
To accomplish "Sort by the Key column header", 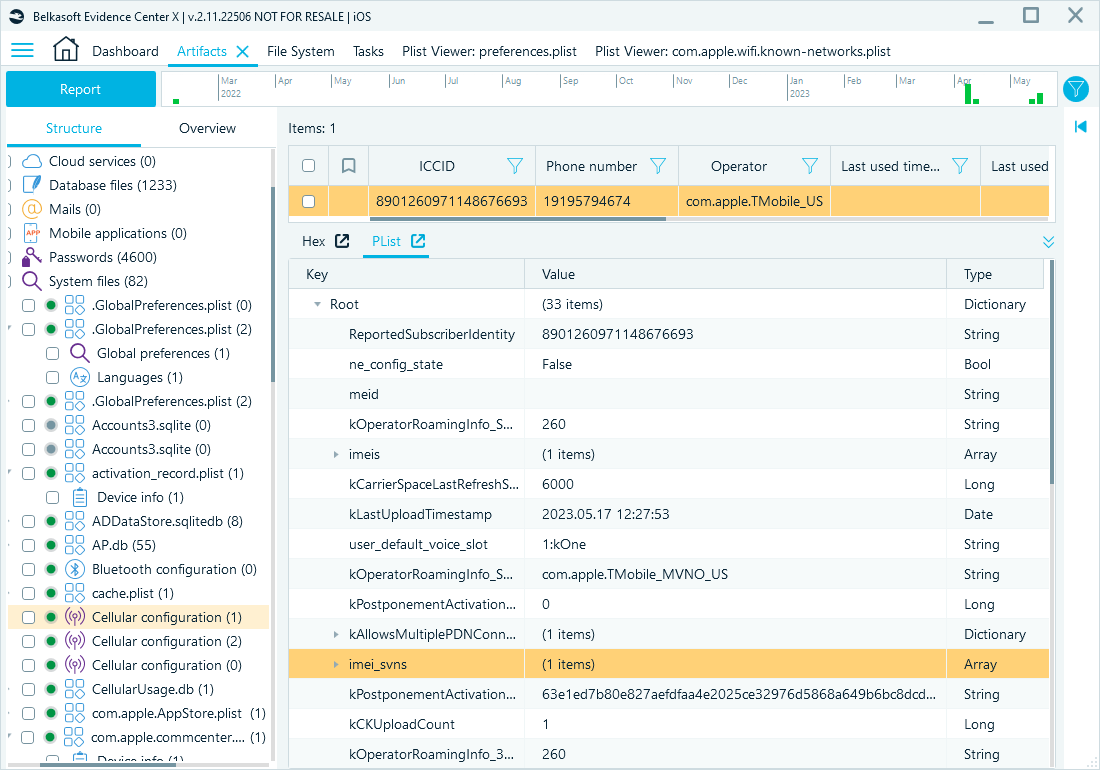I will [x=406, y=274].
